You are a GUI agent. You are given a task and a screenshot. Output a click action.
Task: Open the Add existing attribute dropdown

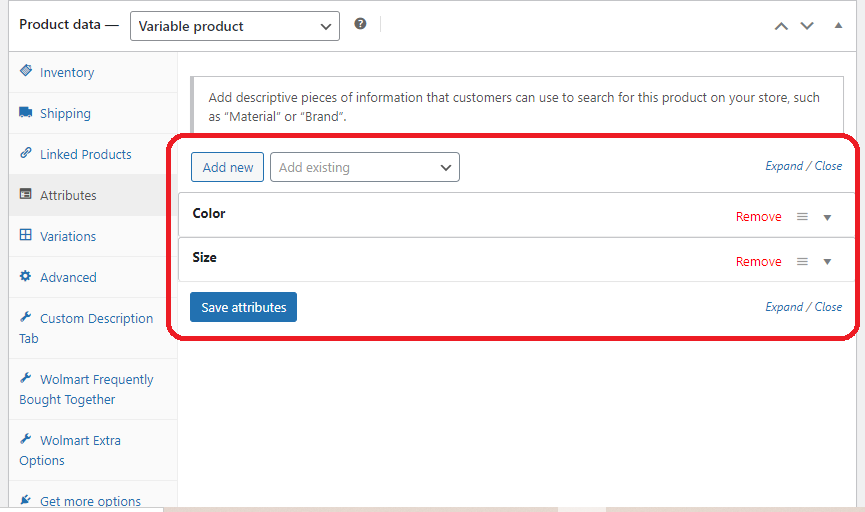(x=365, y=168)
